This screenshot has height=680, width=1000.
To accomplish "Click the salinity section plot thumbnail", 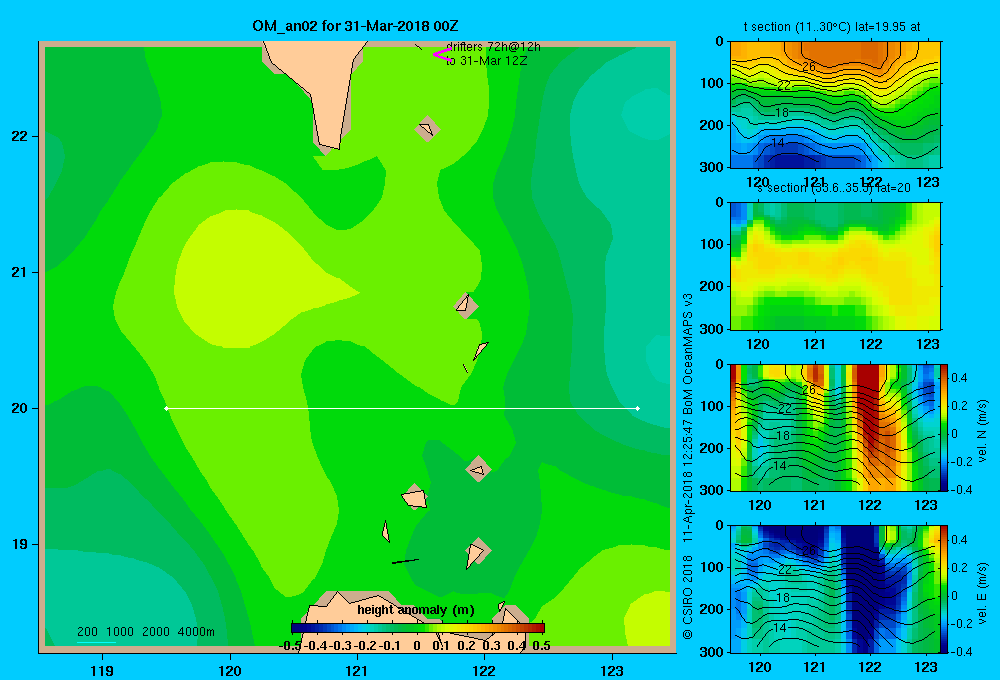I will pyautogui.click(x=835, y=266).
